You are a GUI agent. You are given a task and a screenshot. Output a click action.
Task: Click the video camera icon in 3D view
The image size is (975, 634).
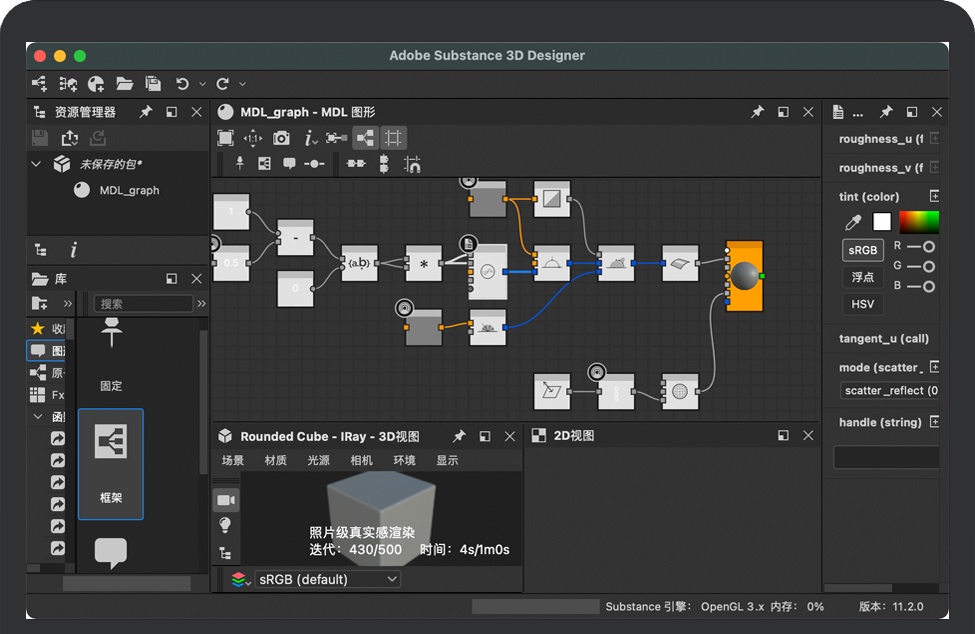click(x=226, y=500)
